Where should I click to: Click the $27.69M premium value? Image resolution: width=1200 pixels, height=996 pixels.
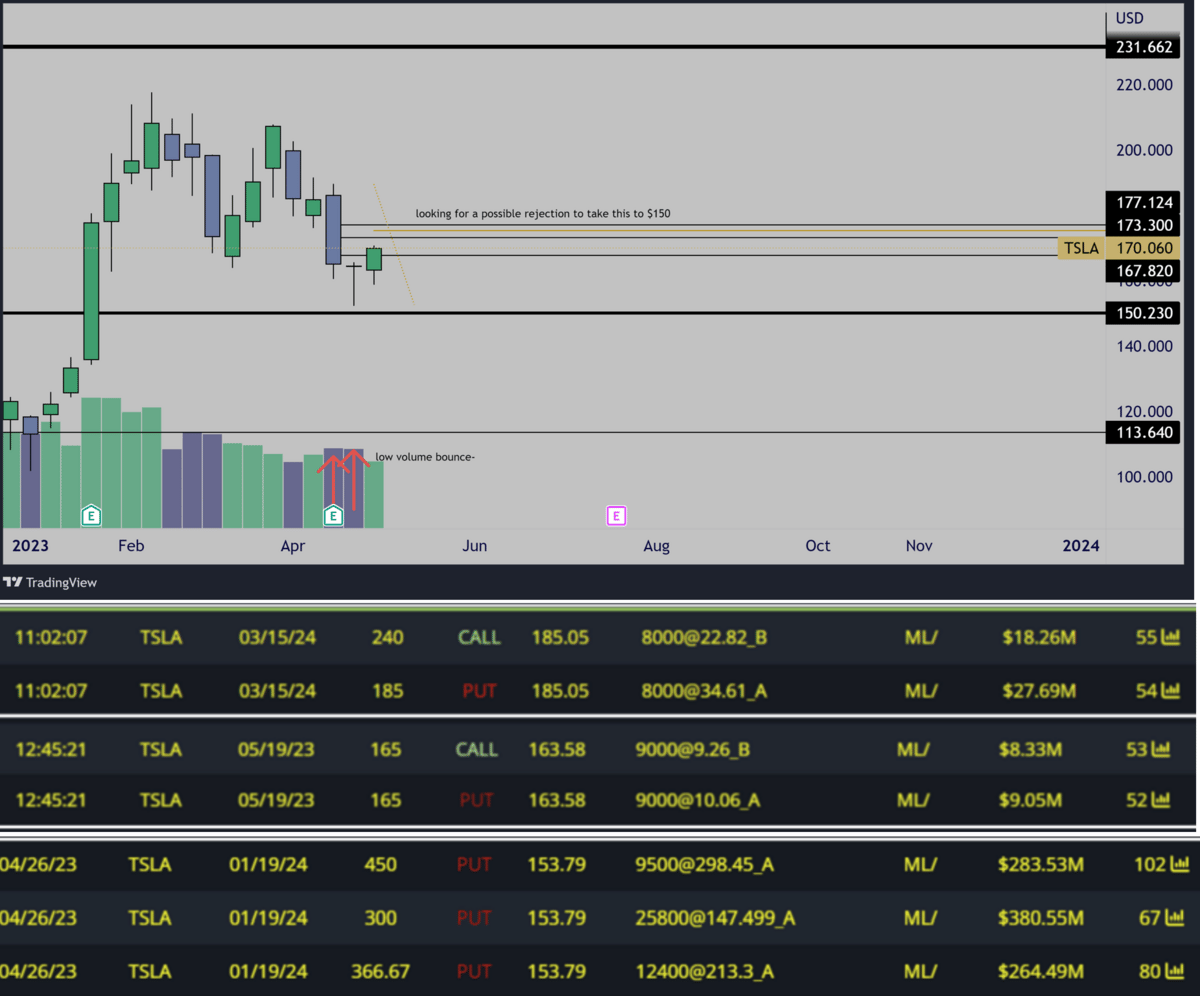1038,691
